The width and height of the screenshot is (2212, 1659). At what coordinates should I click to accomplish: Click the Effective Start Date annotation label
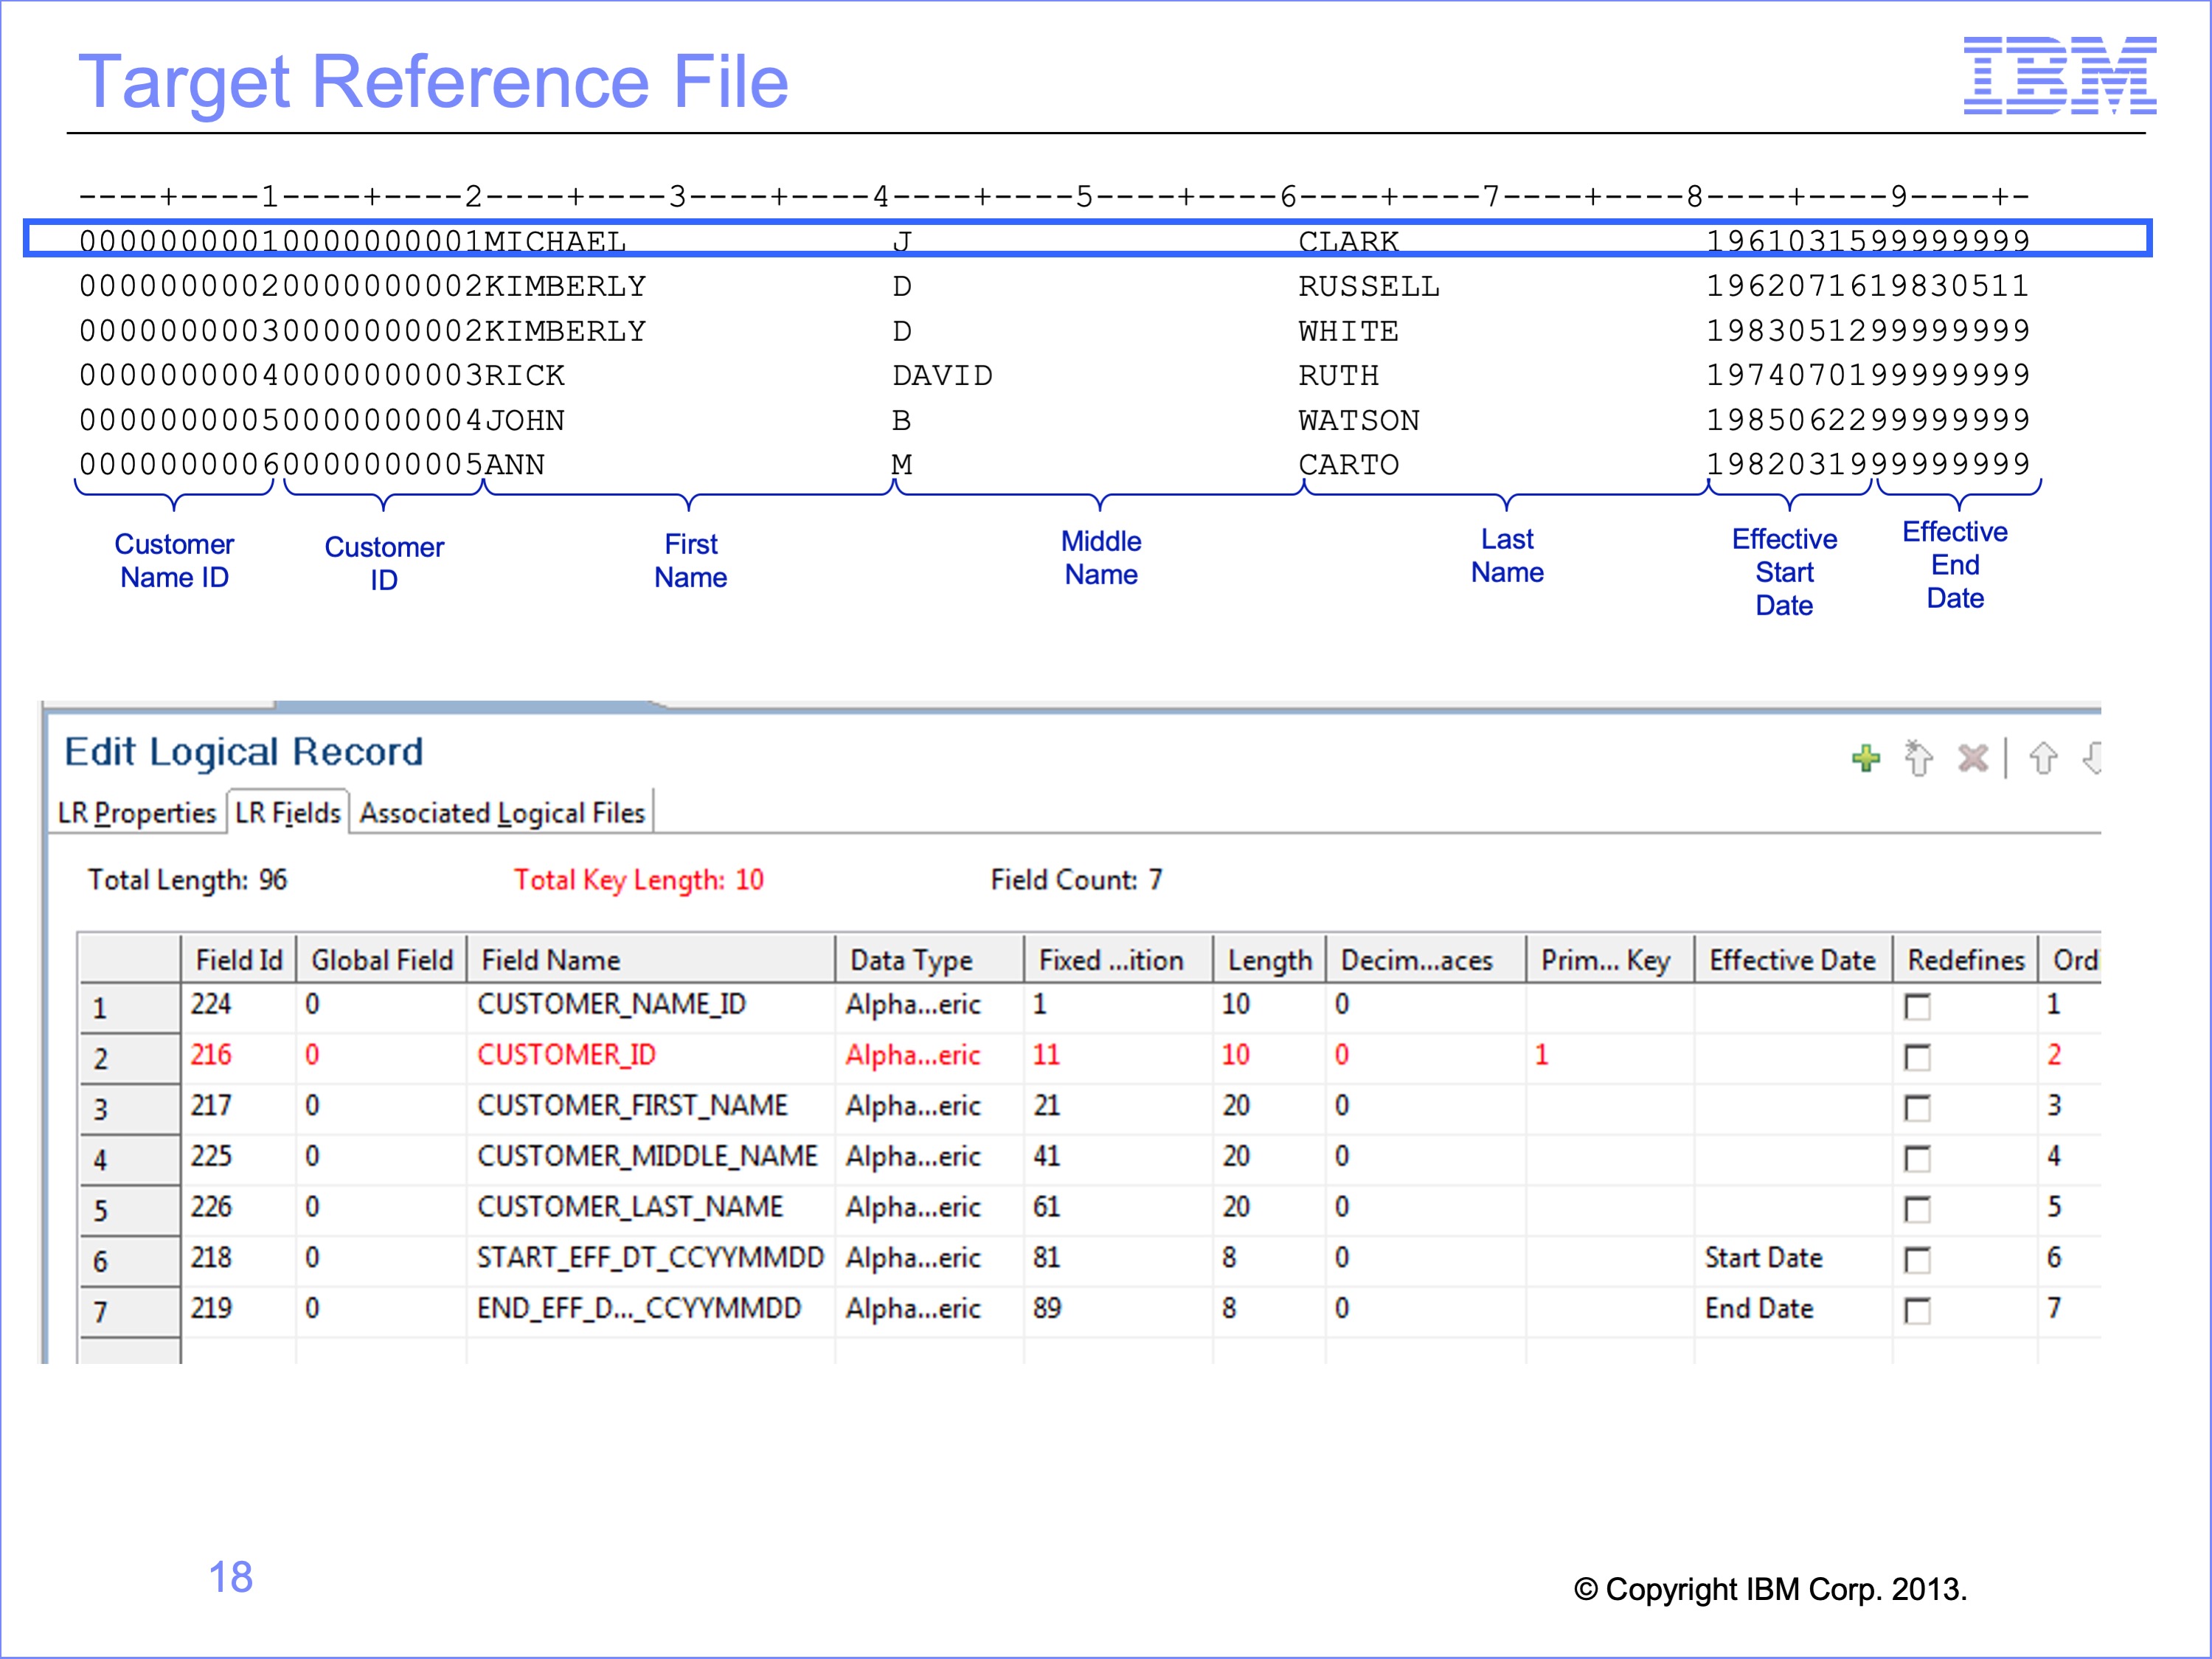coord(1784,572)
